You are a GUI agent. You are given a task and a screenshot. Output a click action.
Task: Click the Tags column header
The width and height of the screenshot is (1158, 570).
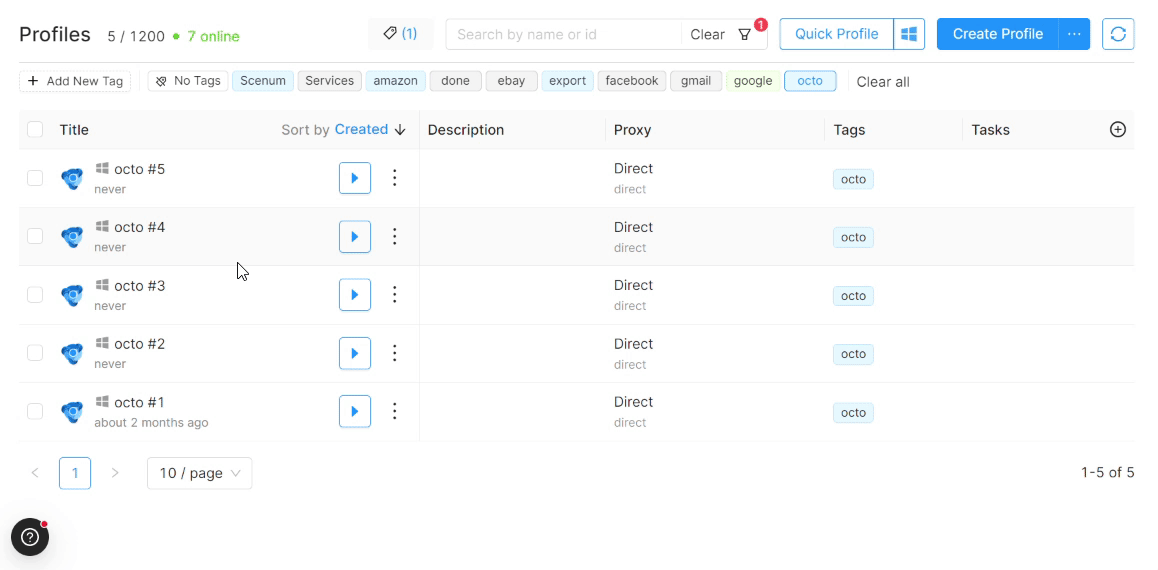pyautogui.click(x=849, y=130)
